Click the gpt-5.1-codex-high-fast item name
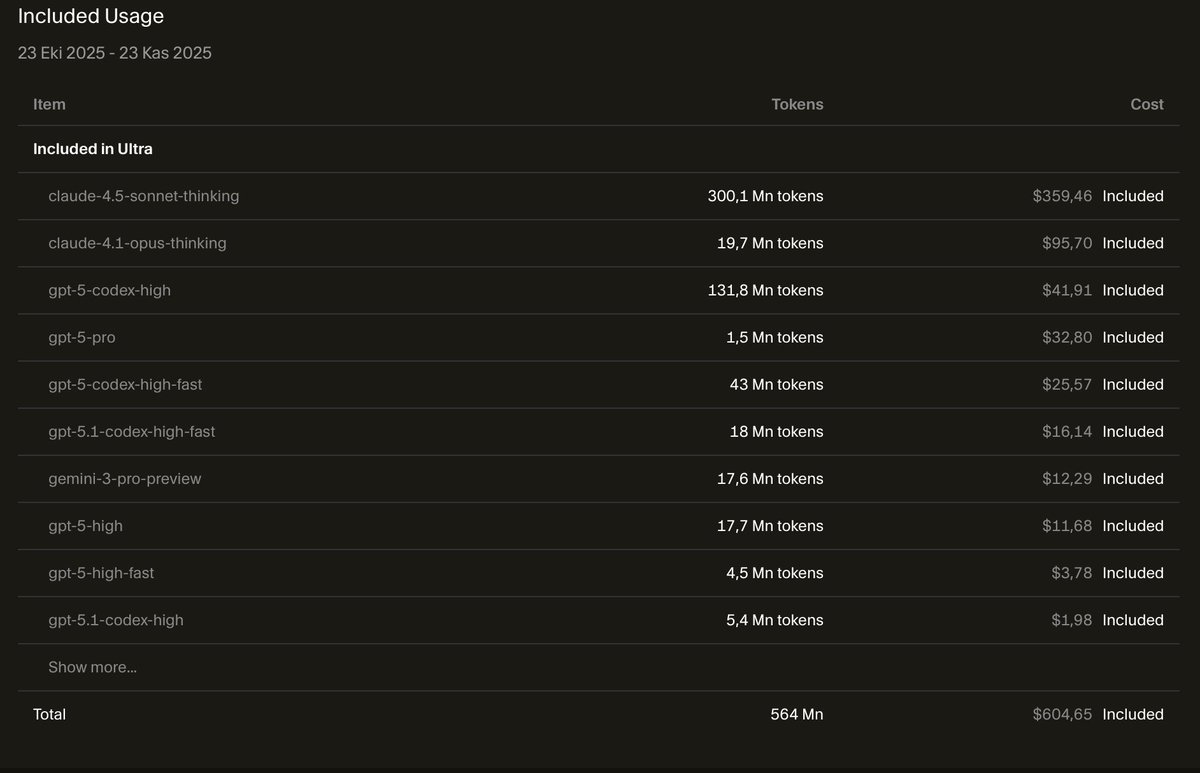The image size is (1200, 773). [131, 431]
